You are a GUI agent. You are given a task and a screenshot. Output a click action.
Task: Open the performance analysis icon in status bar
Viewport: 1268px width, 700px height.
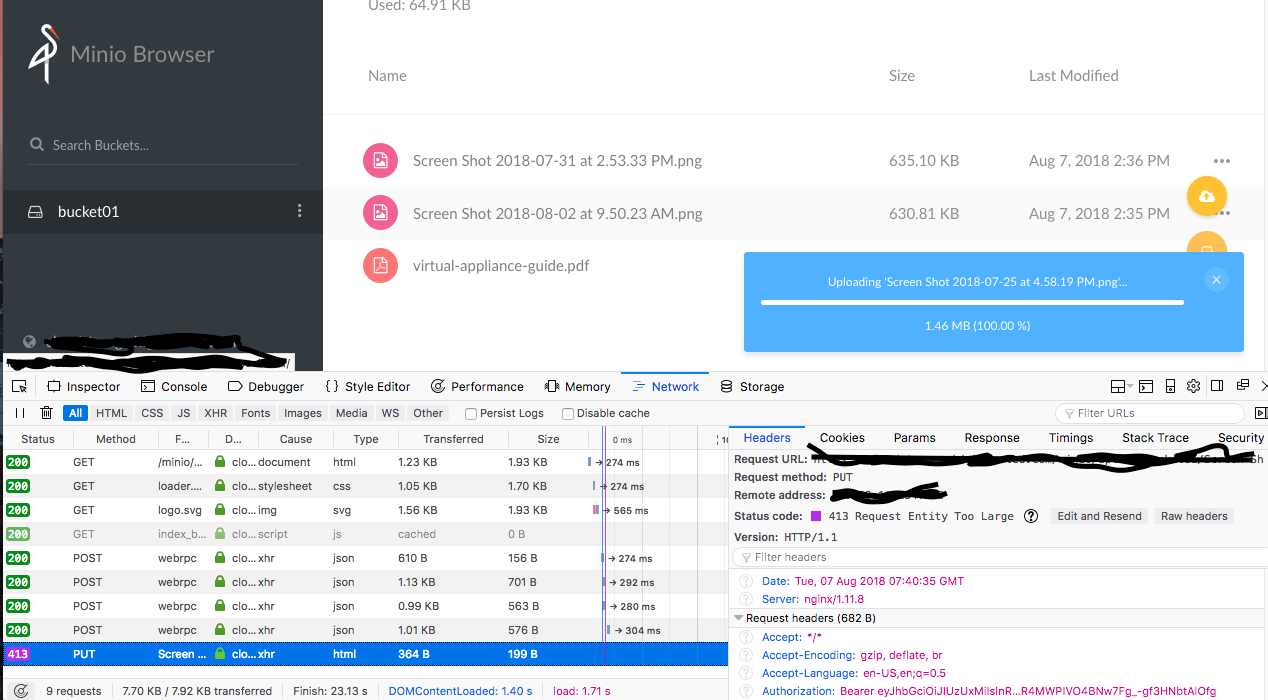tap(20, 690)
